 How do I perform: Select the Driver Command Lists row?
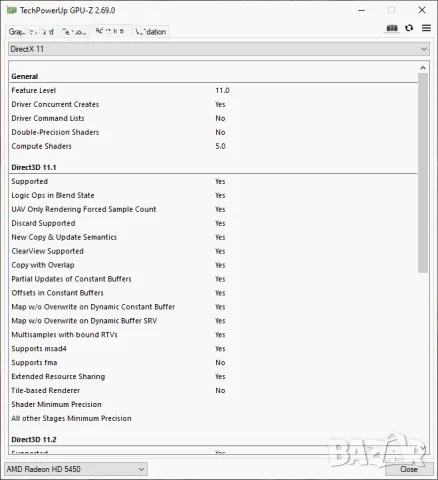point(213,118)
